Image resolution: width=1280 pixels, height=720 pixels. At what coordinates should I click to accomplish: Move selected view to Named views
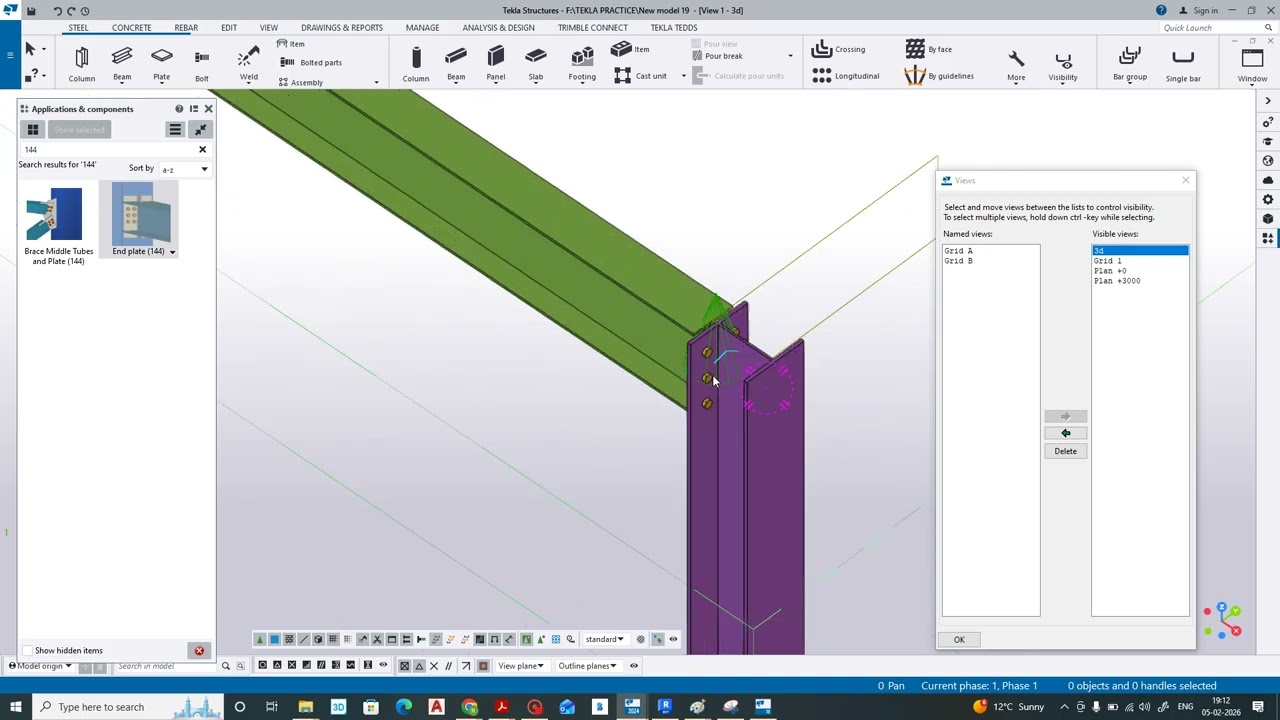point(1065,433)
